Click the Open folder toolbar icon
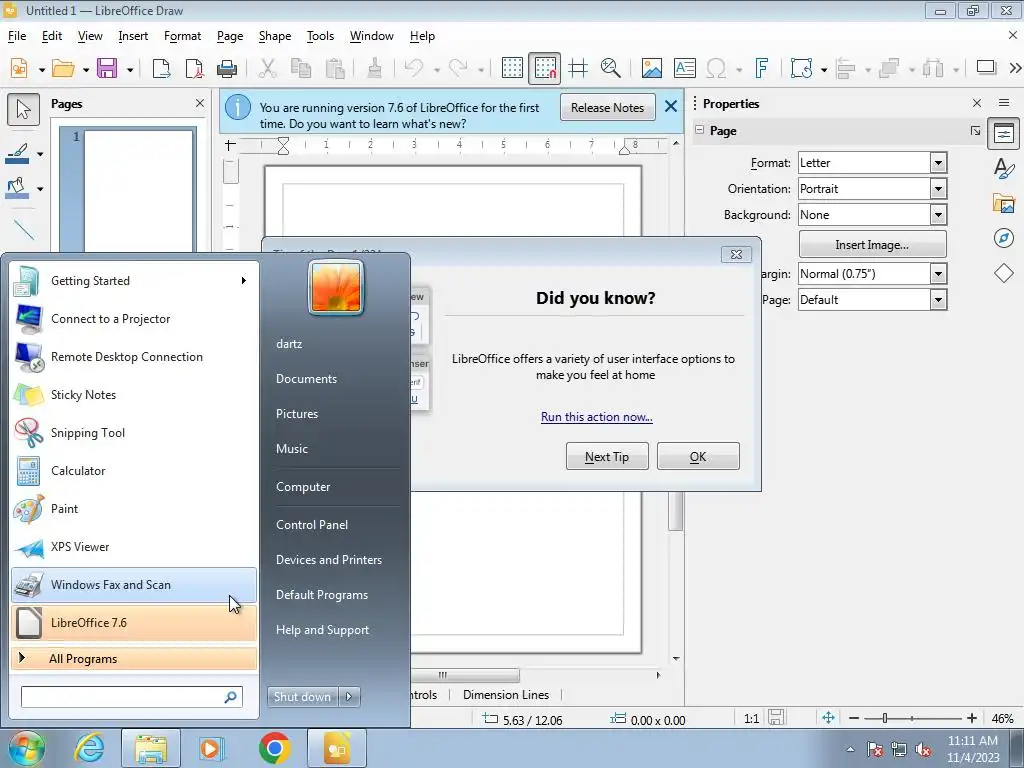The width and height of the screenshot is (1024, 768). 63,68
